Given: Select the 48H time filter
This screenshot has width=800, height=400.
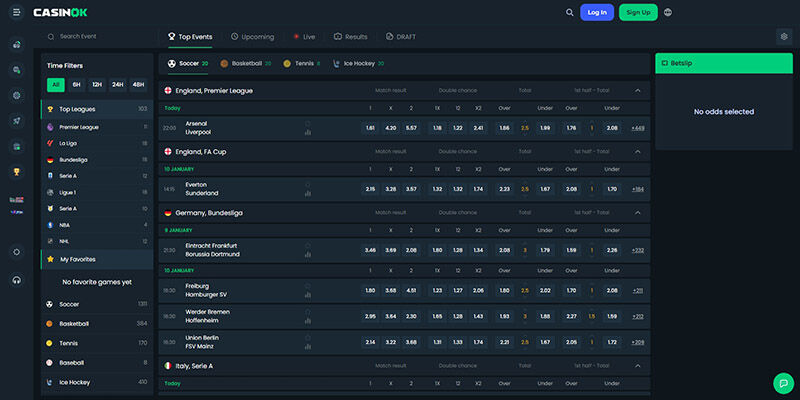Looking at the screenshot, I should pos(138,85).
